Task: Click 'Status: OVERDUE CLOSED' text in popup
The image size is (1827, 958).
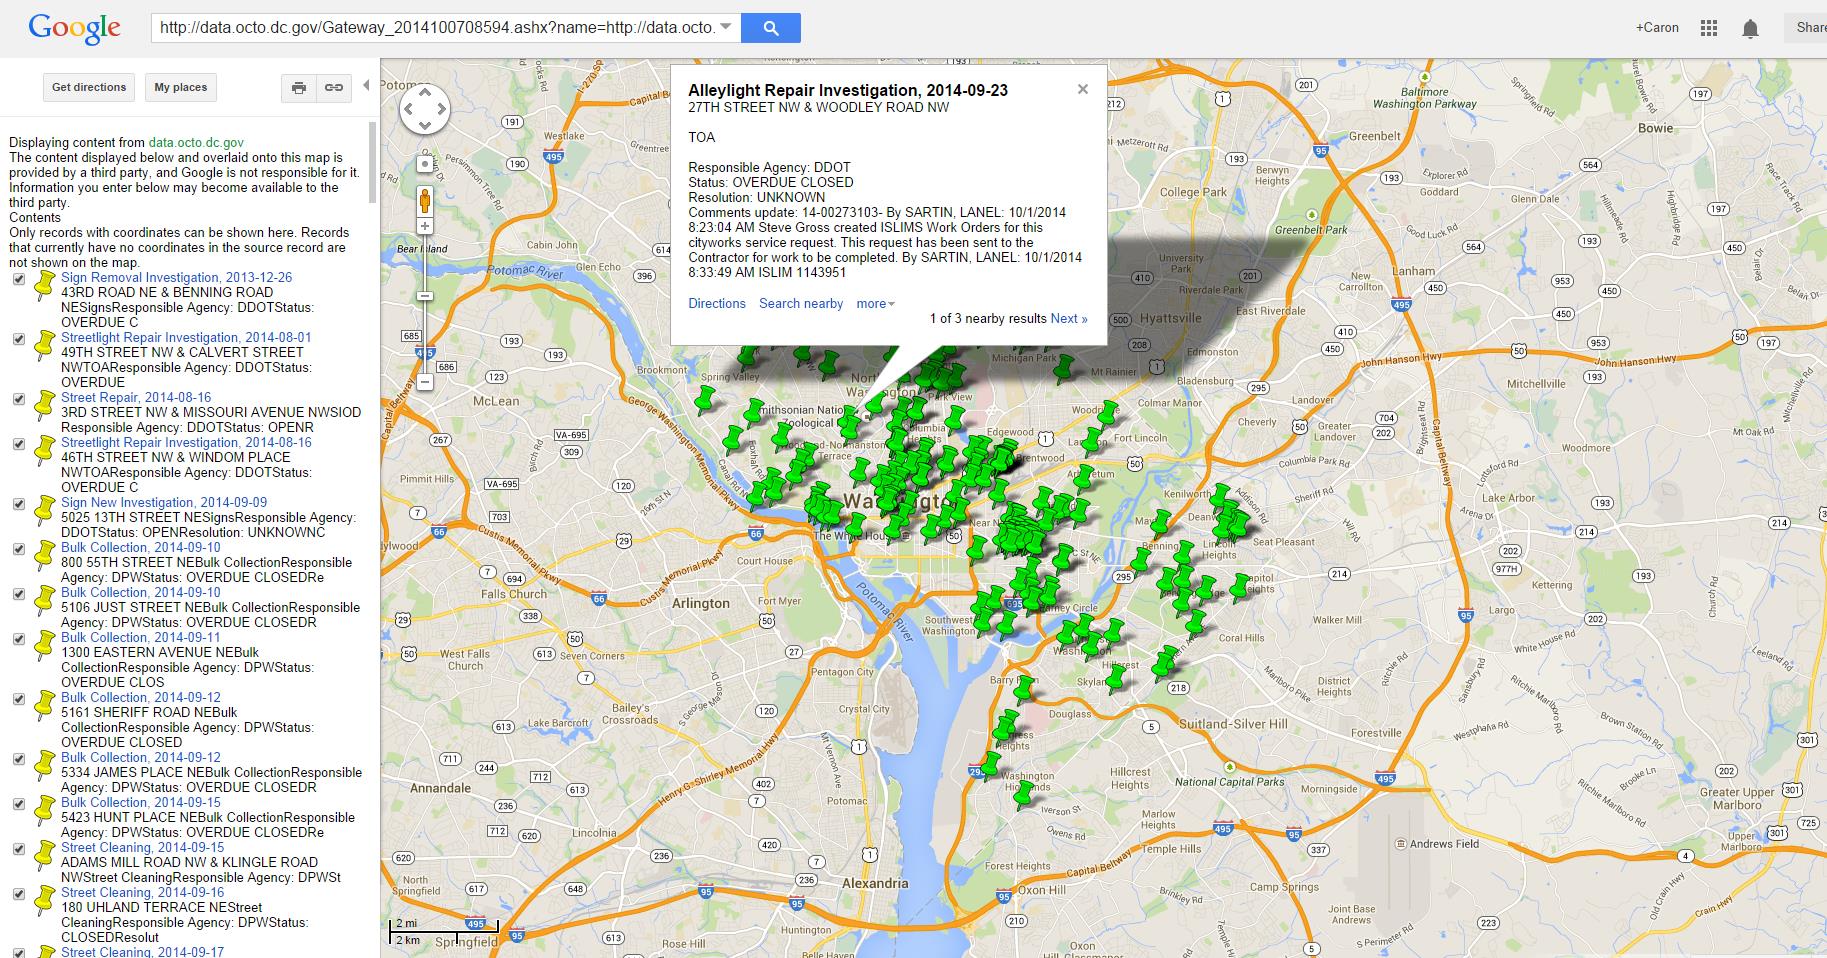Action: click(771, 182)
